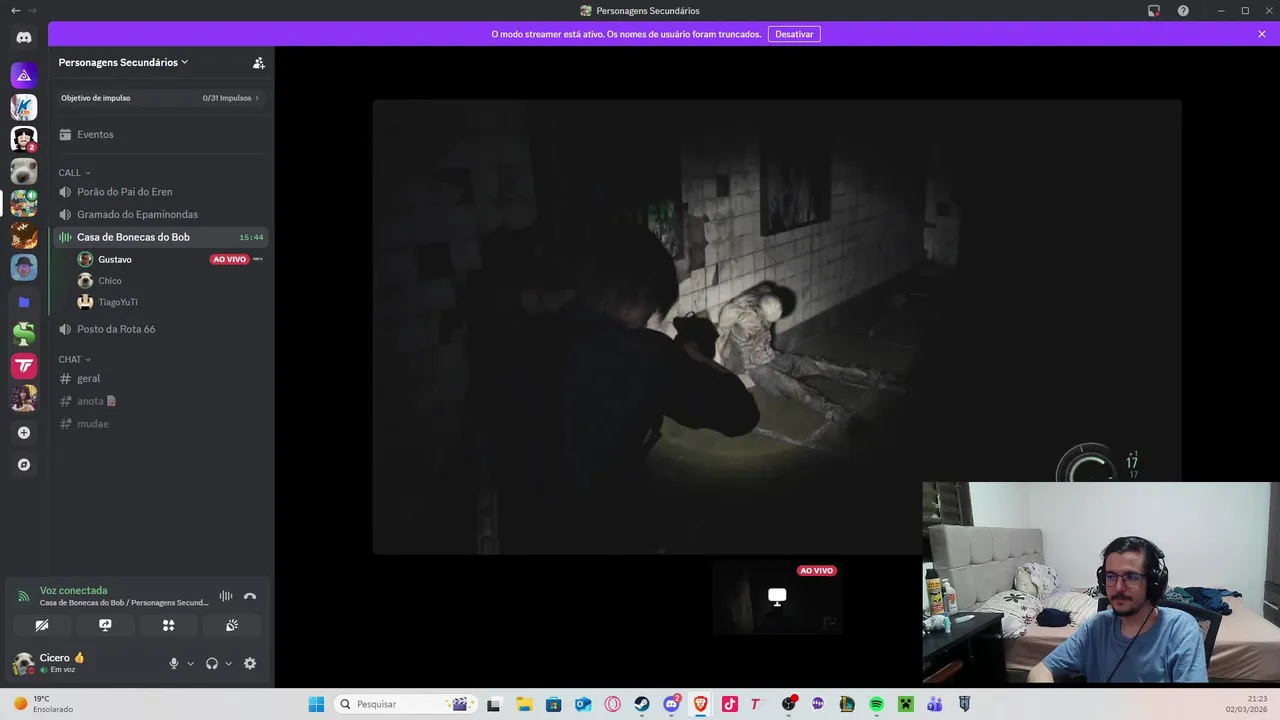This screenshot has height=720, width=1280.
Task: Open user settings gear
Action: pos(250,663)
